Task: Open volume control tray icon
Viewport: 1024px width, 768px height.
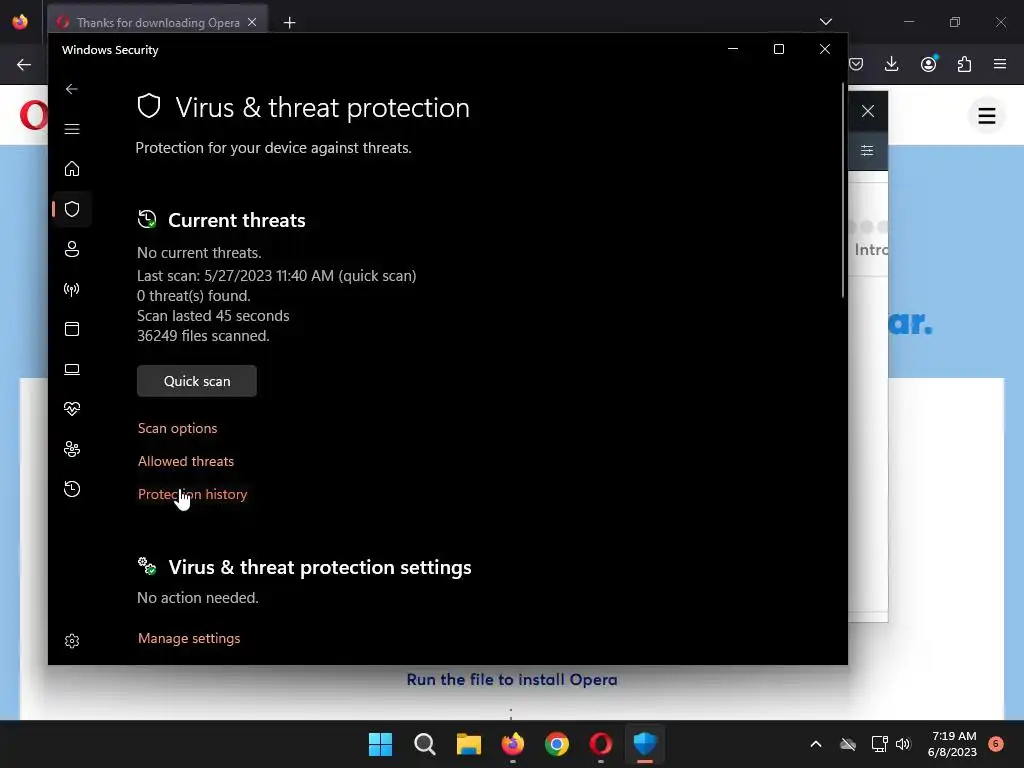Action: (x=903, y=744)
